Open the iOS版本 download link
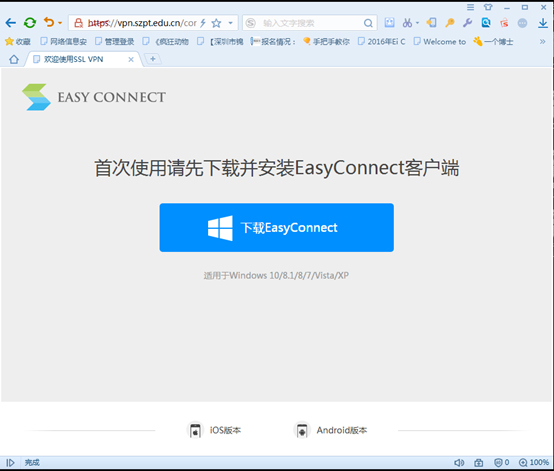The height and width of the screenshot is (471, 554). [214, 430]
